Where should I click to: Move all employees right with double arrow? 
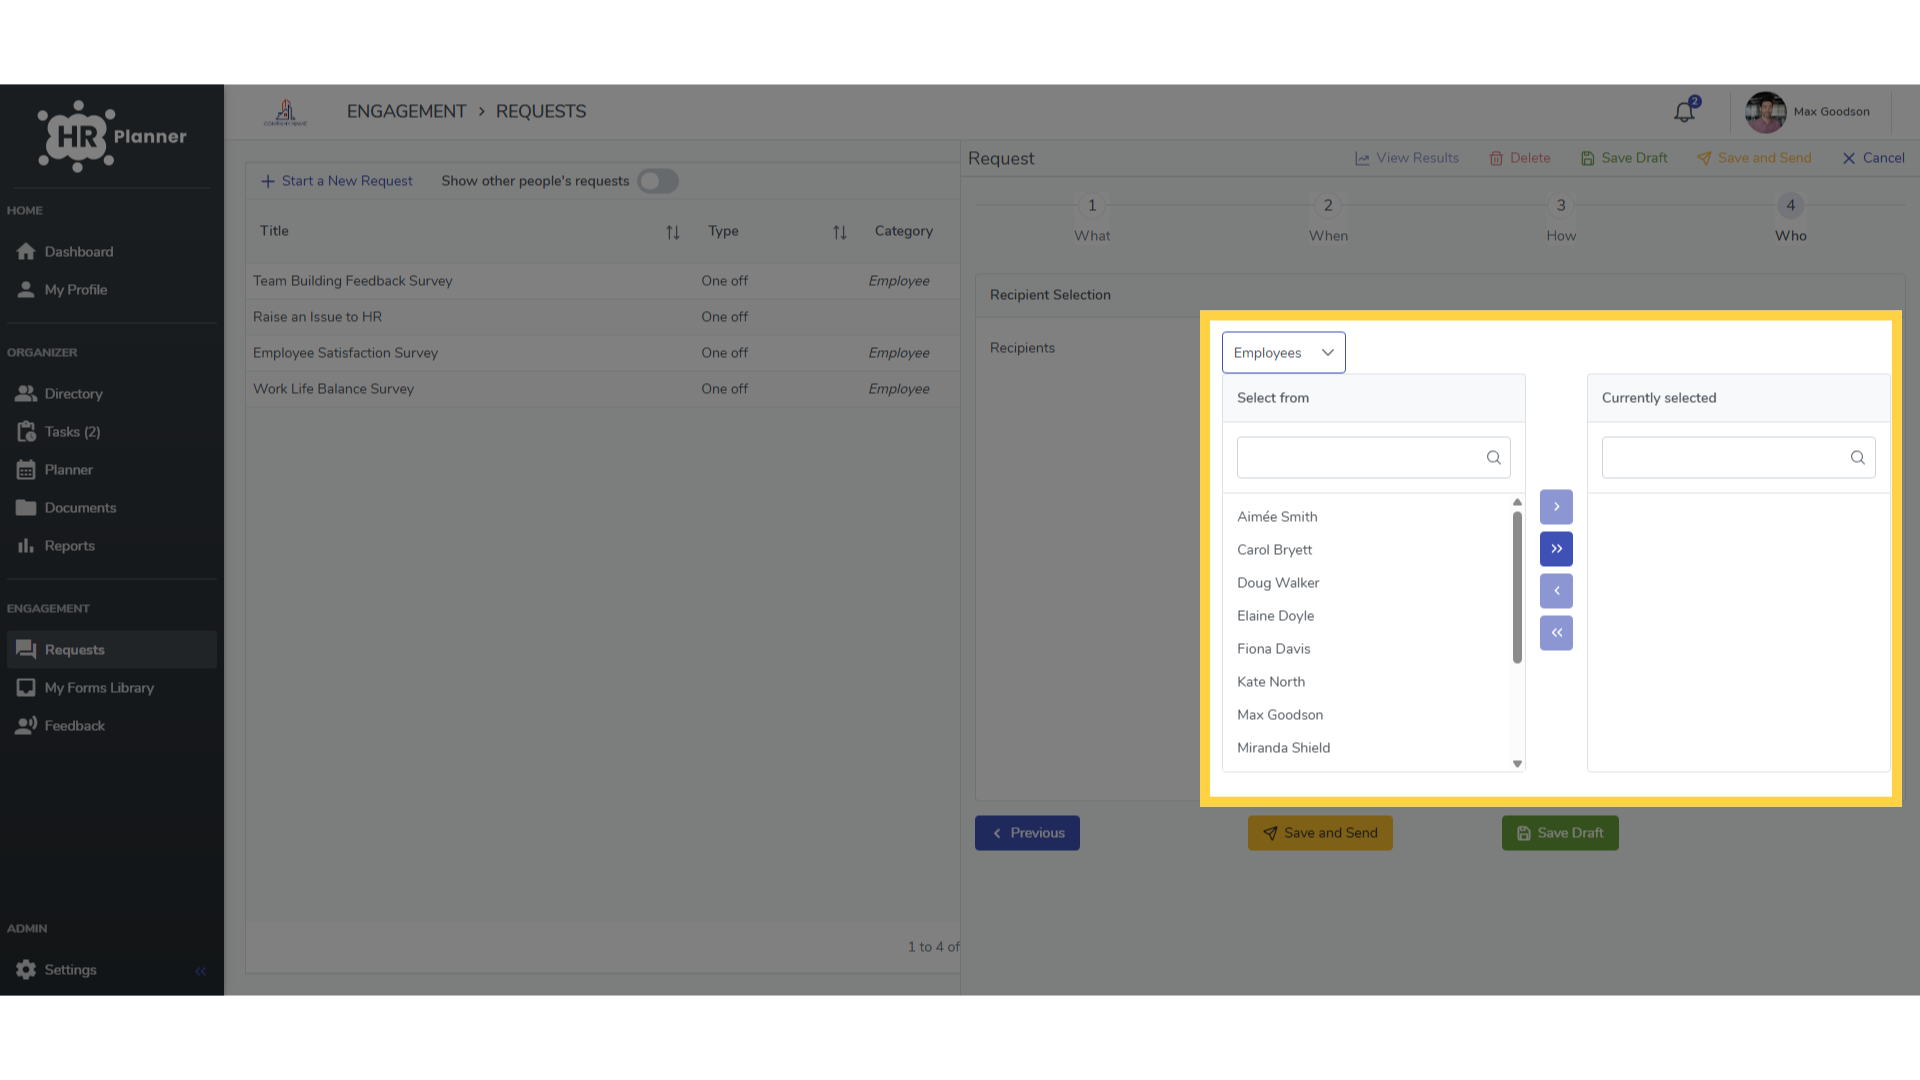pos(1556,549)
